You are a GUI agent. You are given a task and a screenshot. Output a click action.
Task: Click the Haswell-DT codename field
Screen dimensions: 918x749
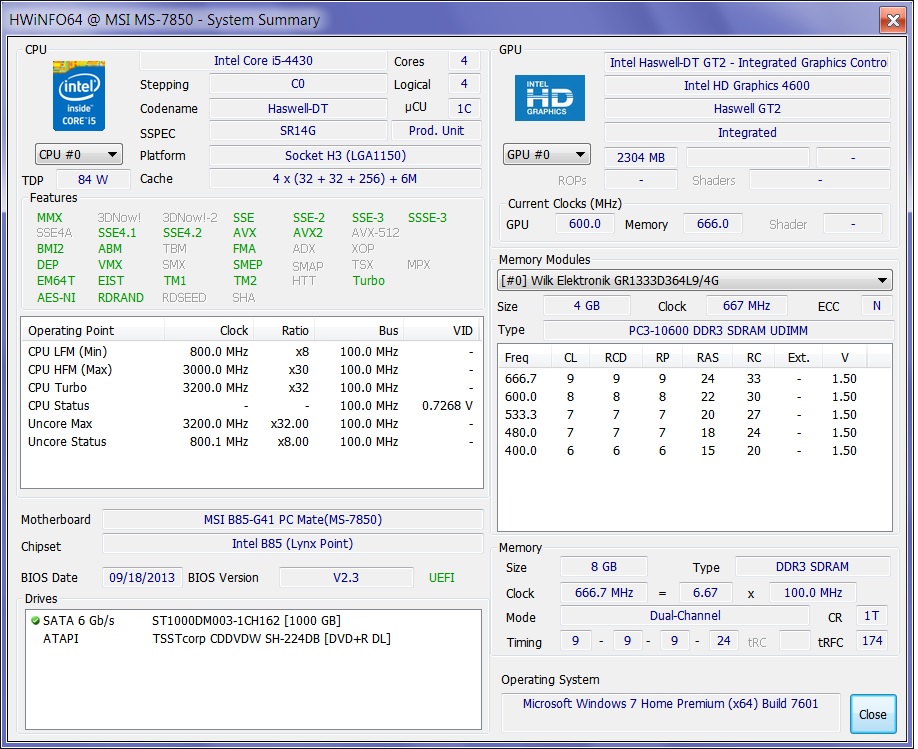pyautogui.click(x=298, y=108)
